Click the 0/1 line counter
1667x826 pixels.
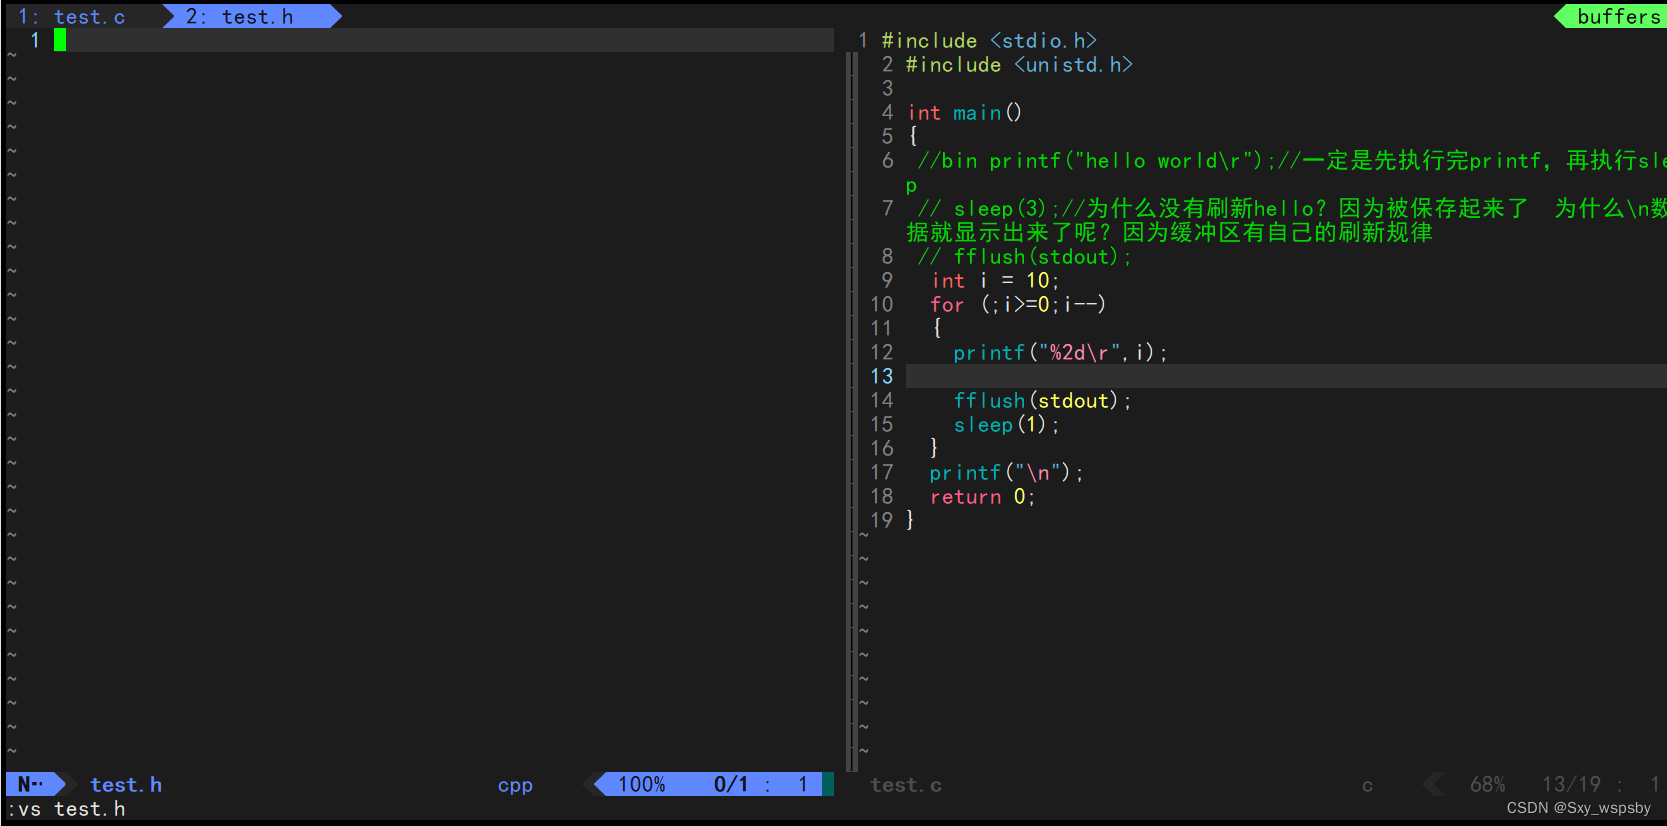[730, 784]
